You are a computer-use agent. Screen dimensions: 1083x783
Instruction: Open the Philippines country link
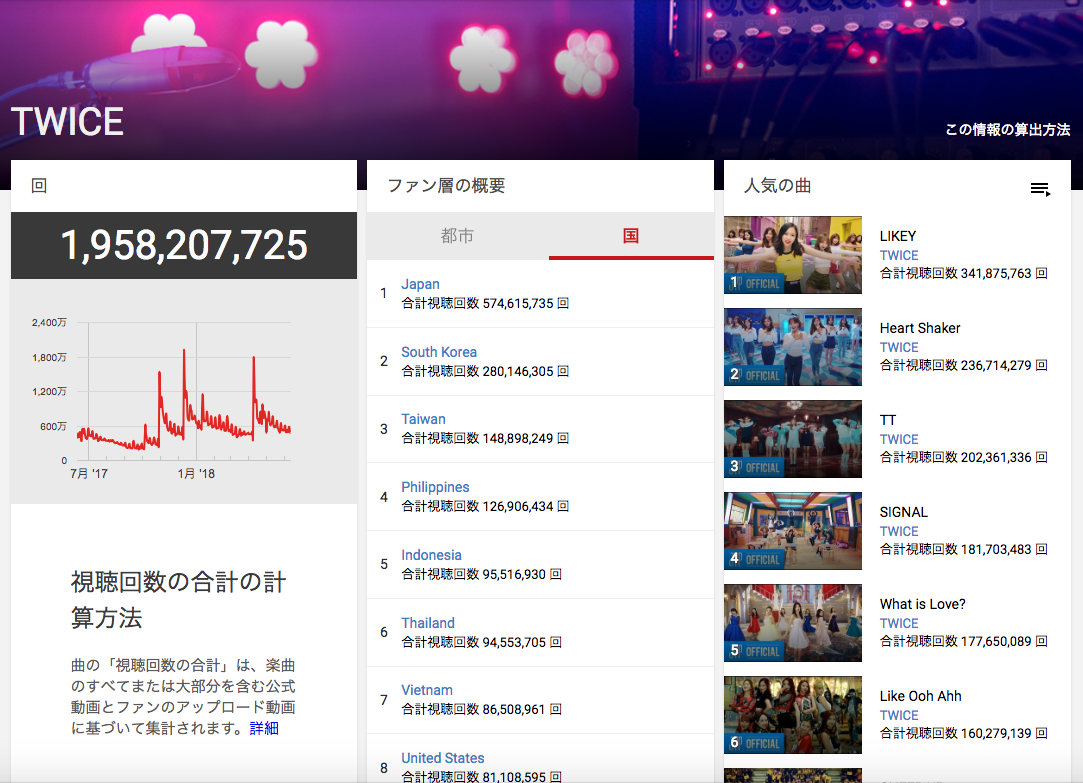(435, 487)
